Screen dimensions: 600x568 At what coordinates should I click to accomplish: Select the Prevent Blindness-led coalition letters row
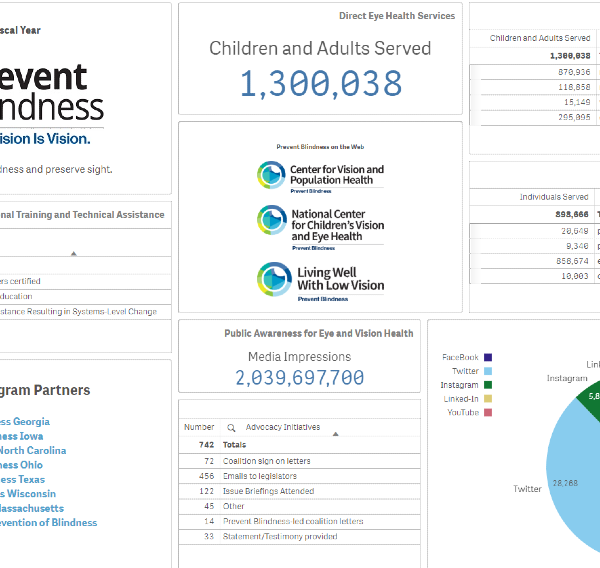click(x=299, y=521)
